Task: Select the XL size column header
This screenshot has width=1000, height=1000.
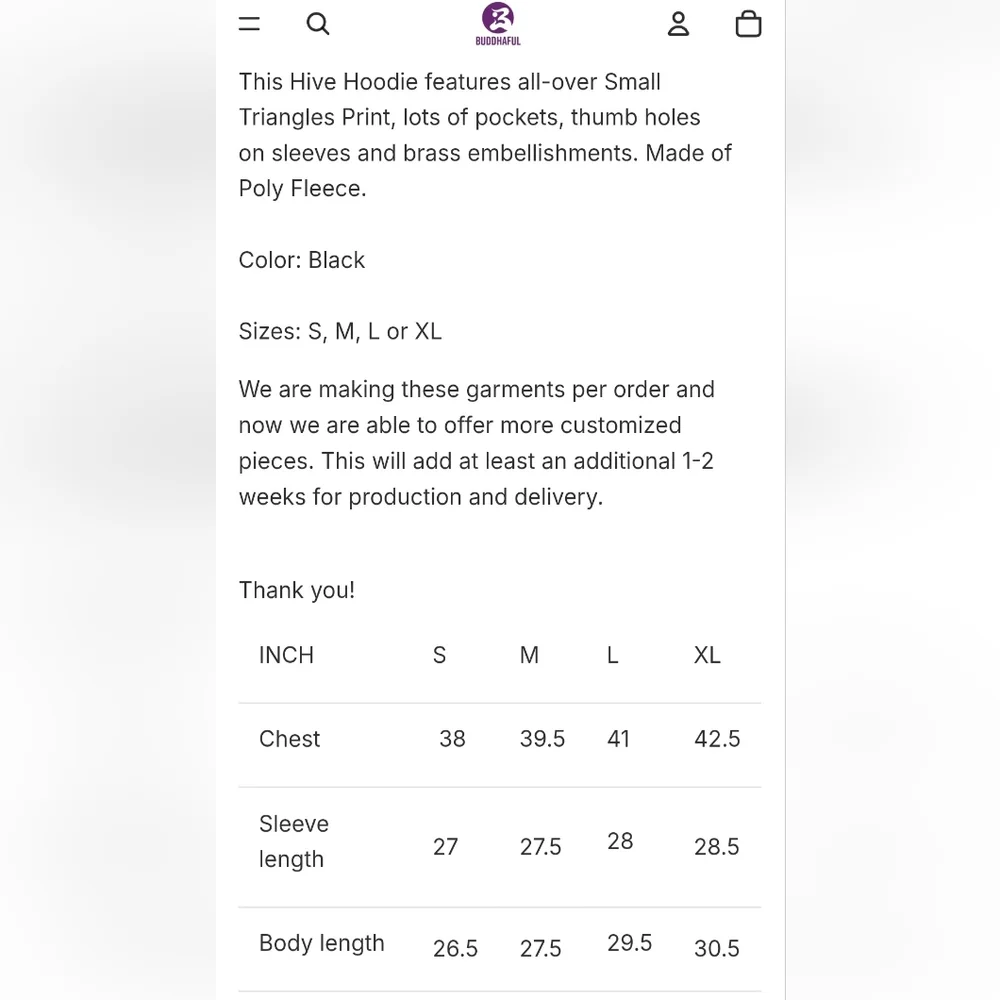Action: pyautogui.click(x=707, y=655)
